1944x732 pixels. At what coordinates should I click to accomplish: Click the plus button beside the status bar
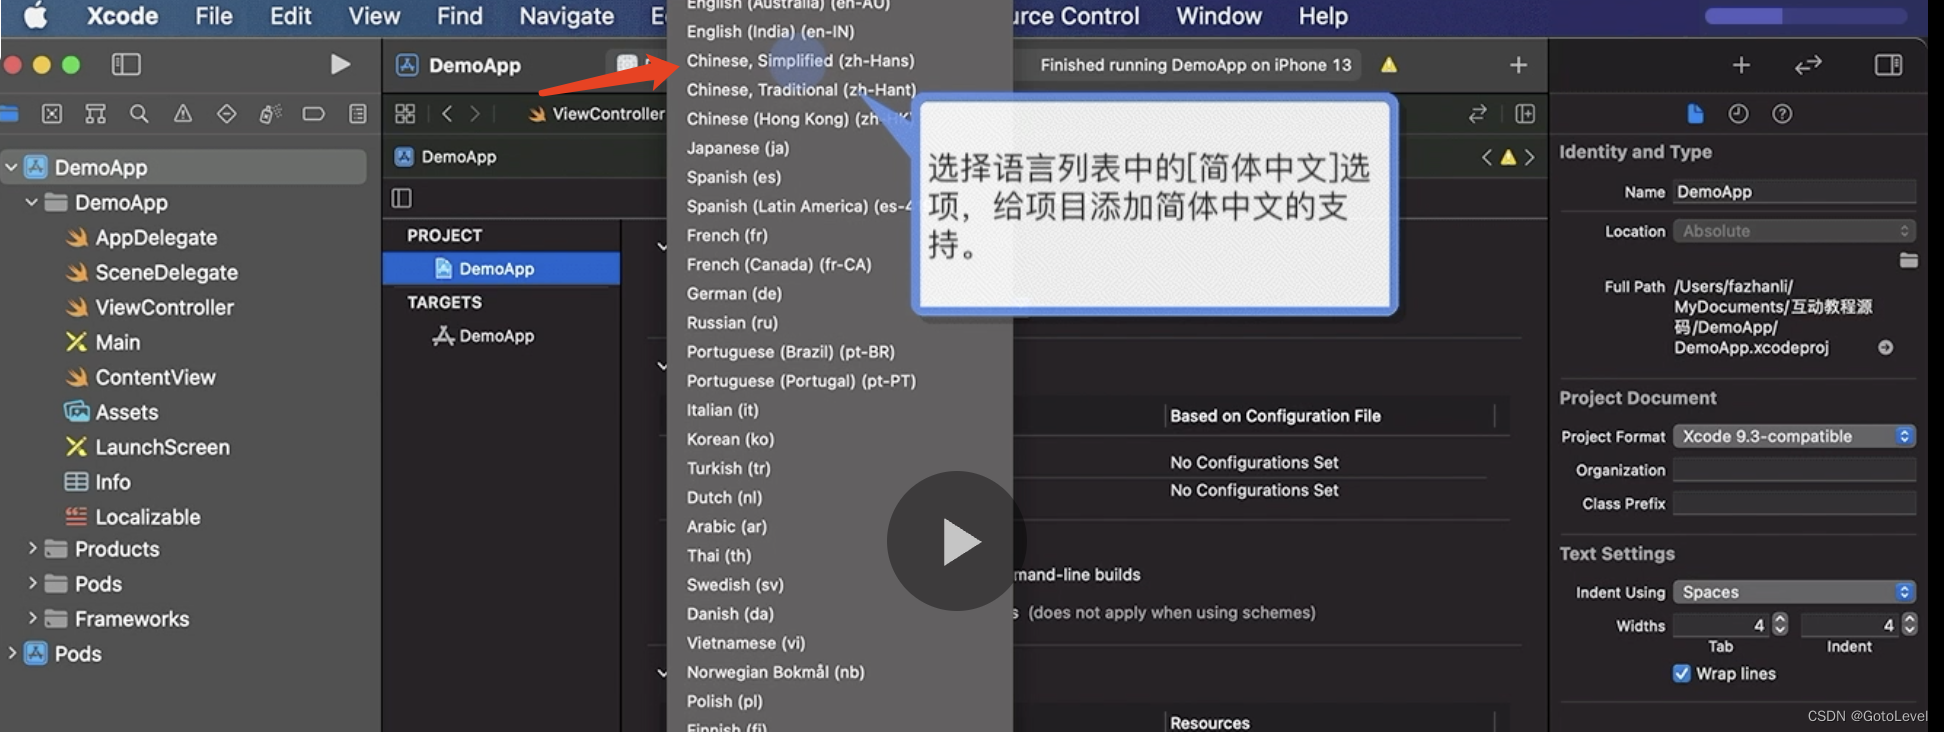tap(1518, 65)
